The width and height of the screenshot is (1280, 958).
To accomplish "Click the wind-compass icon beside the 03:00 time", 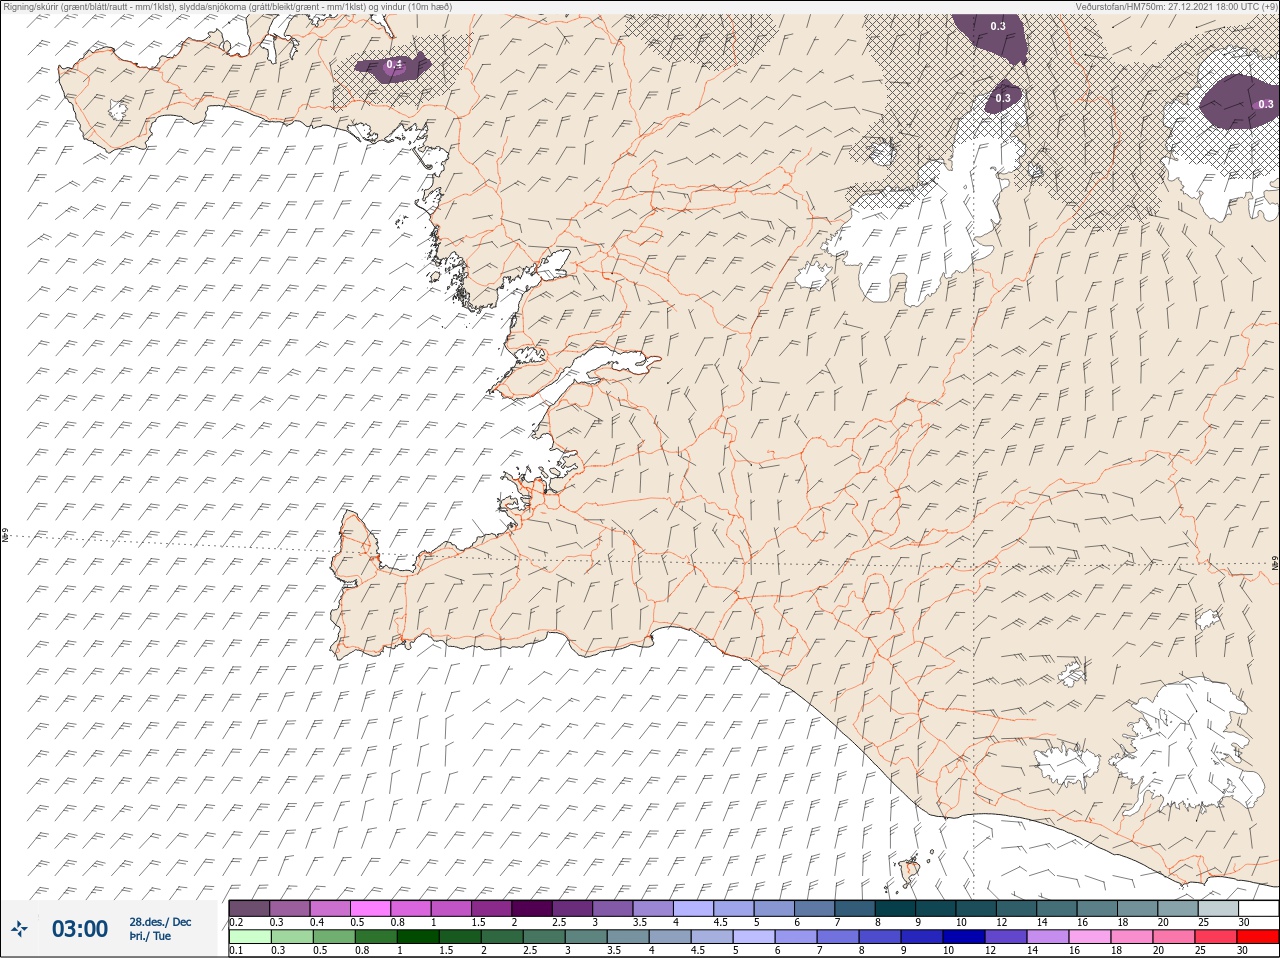I will pos(19,930).
